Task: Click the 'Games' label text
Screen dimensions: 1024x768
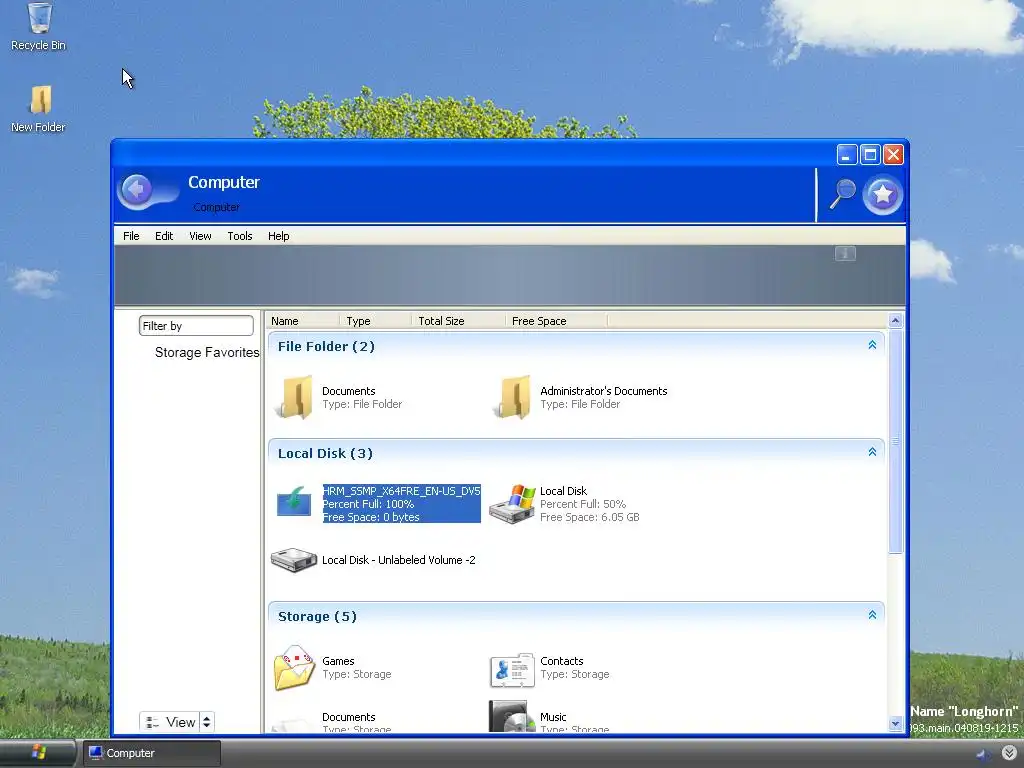Action: click(338, 661)
